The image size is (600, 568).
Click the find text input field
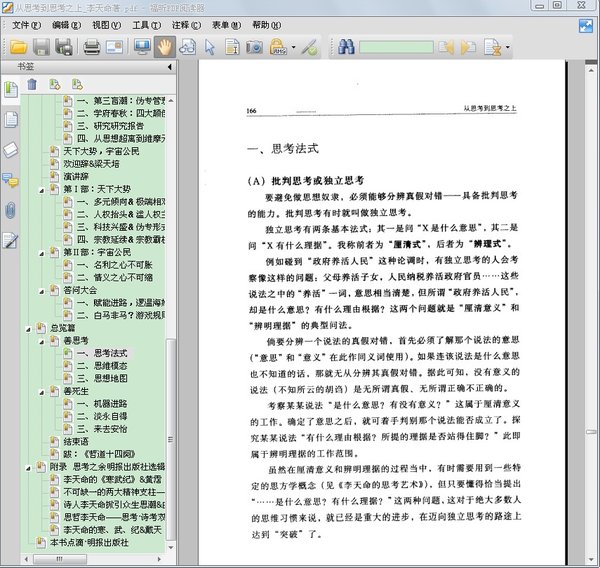396,46
